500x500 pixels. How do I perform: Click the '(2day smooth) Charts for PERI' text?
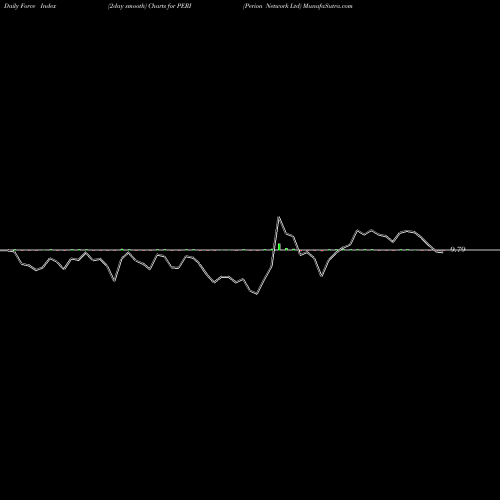(x=150, y=6)
